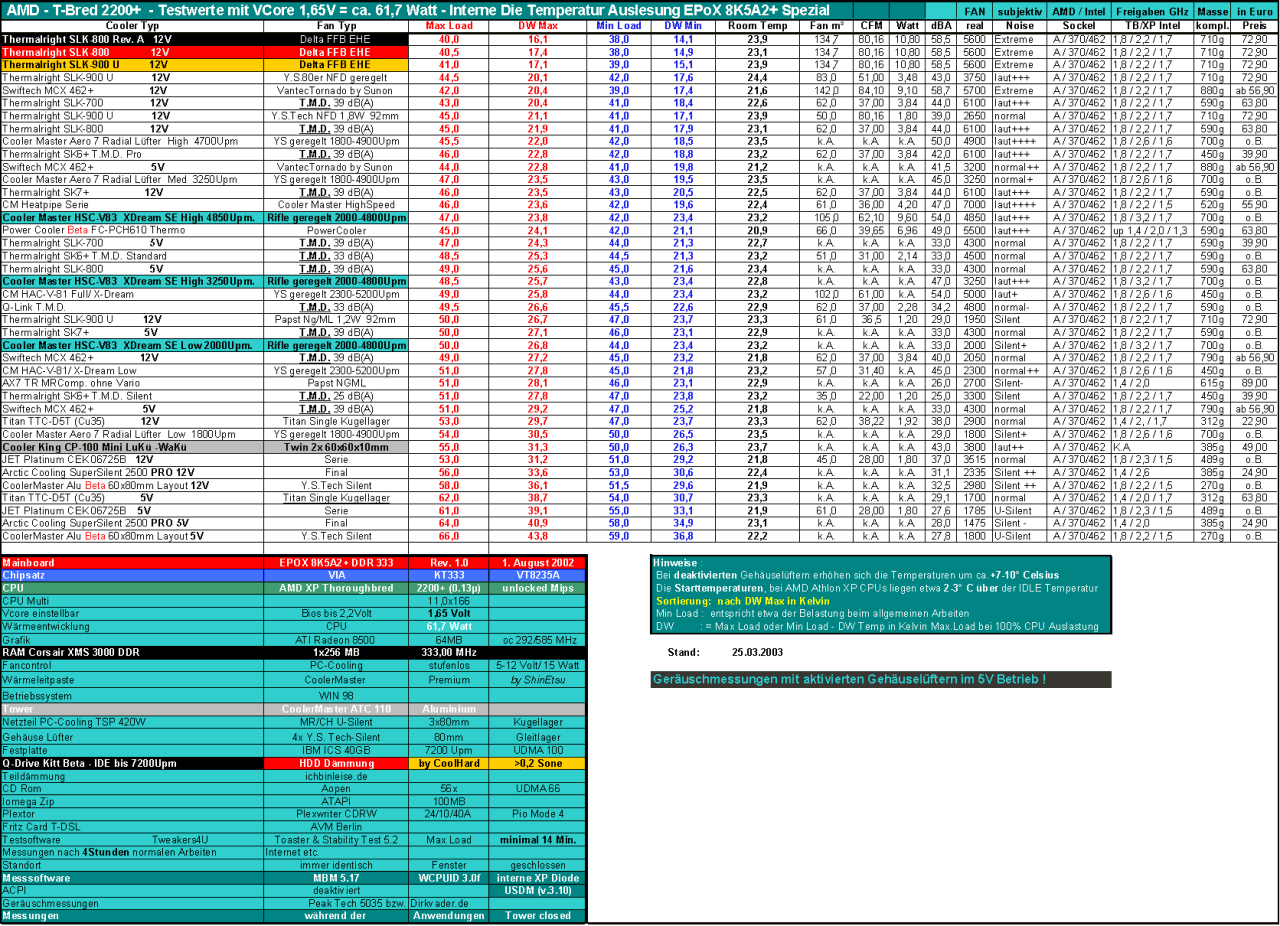Select the '>0,2 Sone' cell
1280x926 pixels.
point(537,762)
